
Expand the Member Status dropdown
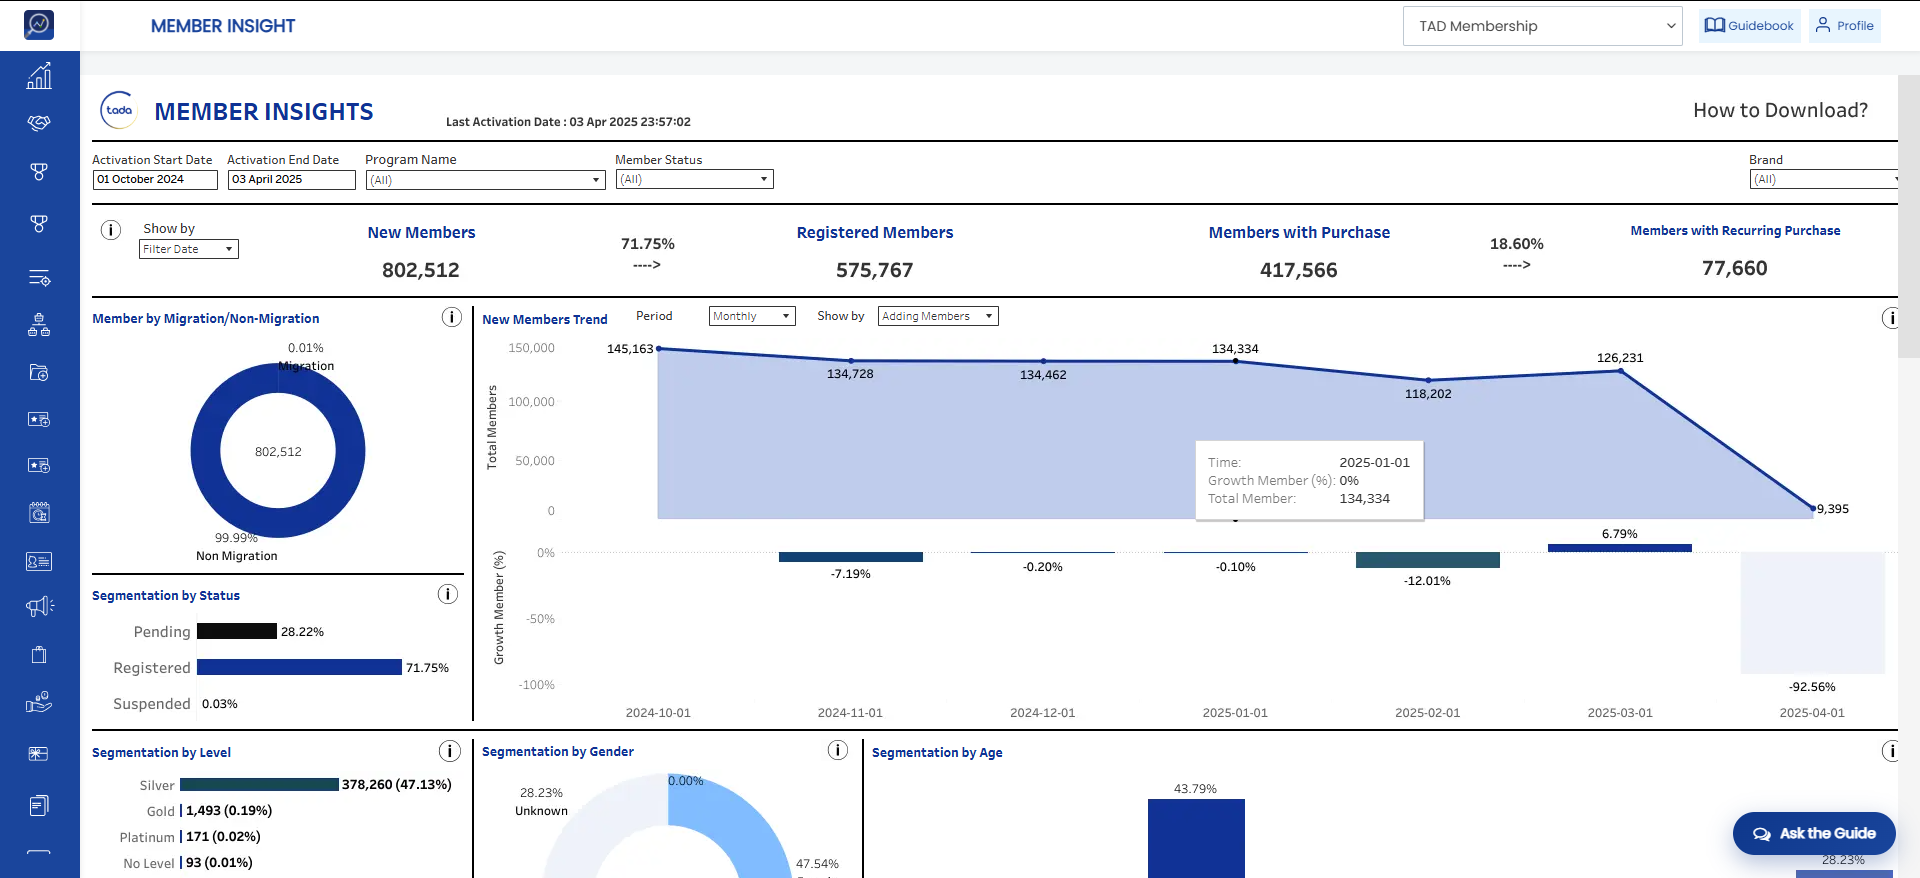pos(694,179)
